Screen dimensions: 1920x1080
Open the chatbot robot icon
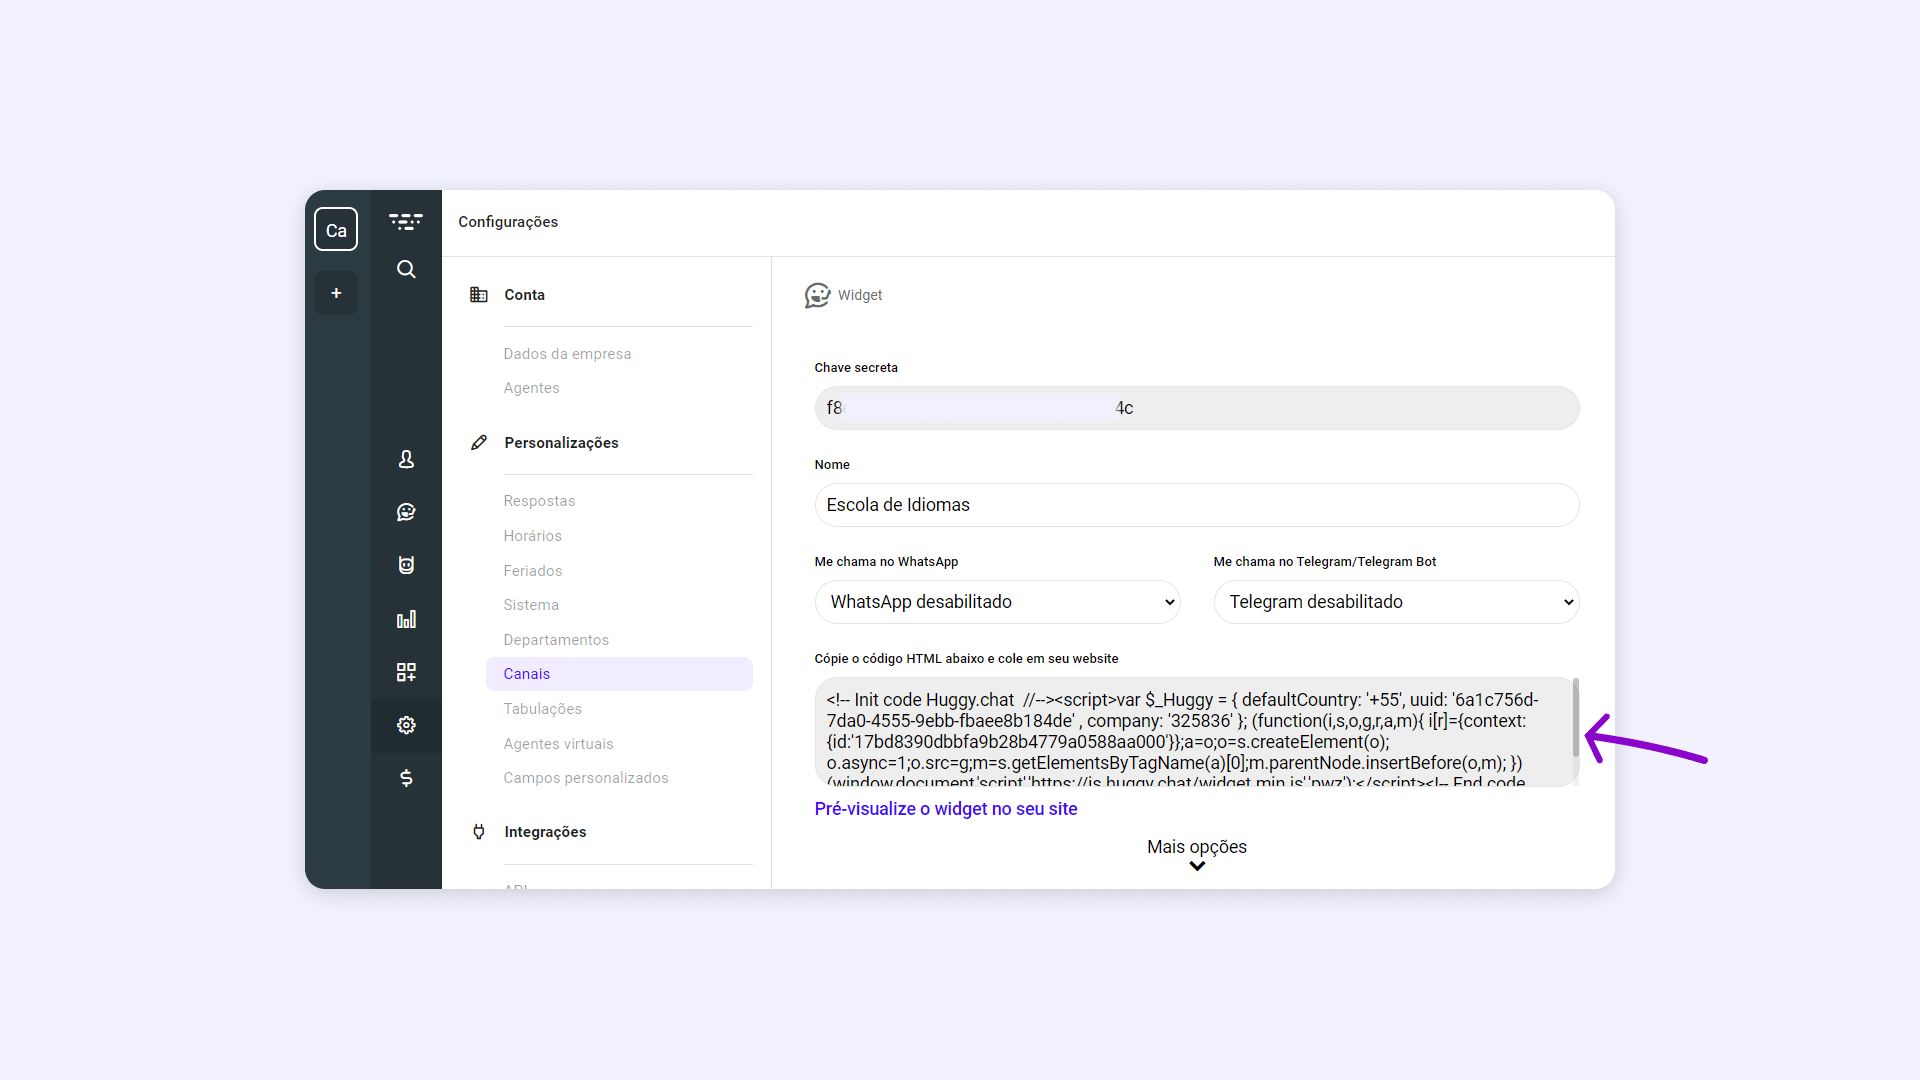coord(406,565)
